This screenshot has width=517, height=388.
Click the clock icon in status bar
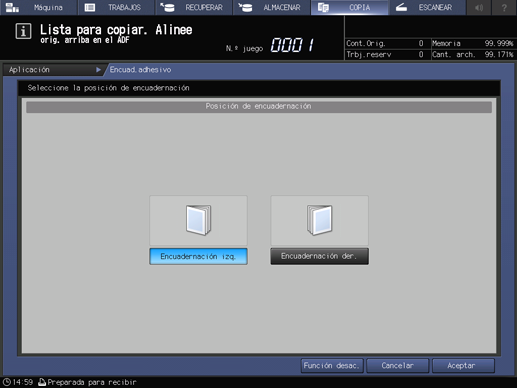point(7,382)
